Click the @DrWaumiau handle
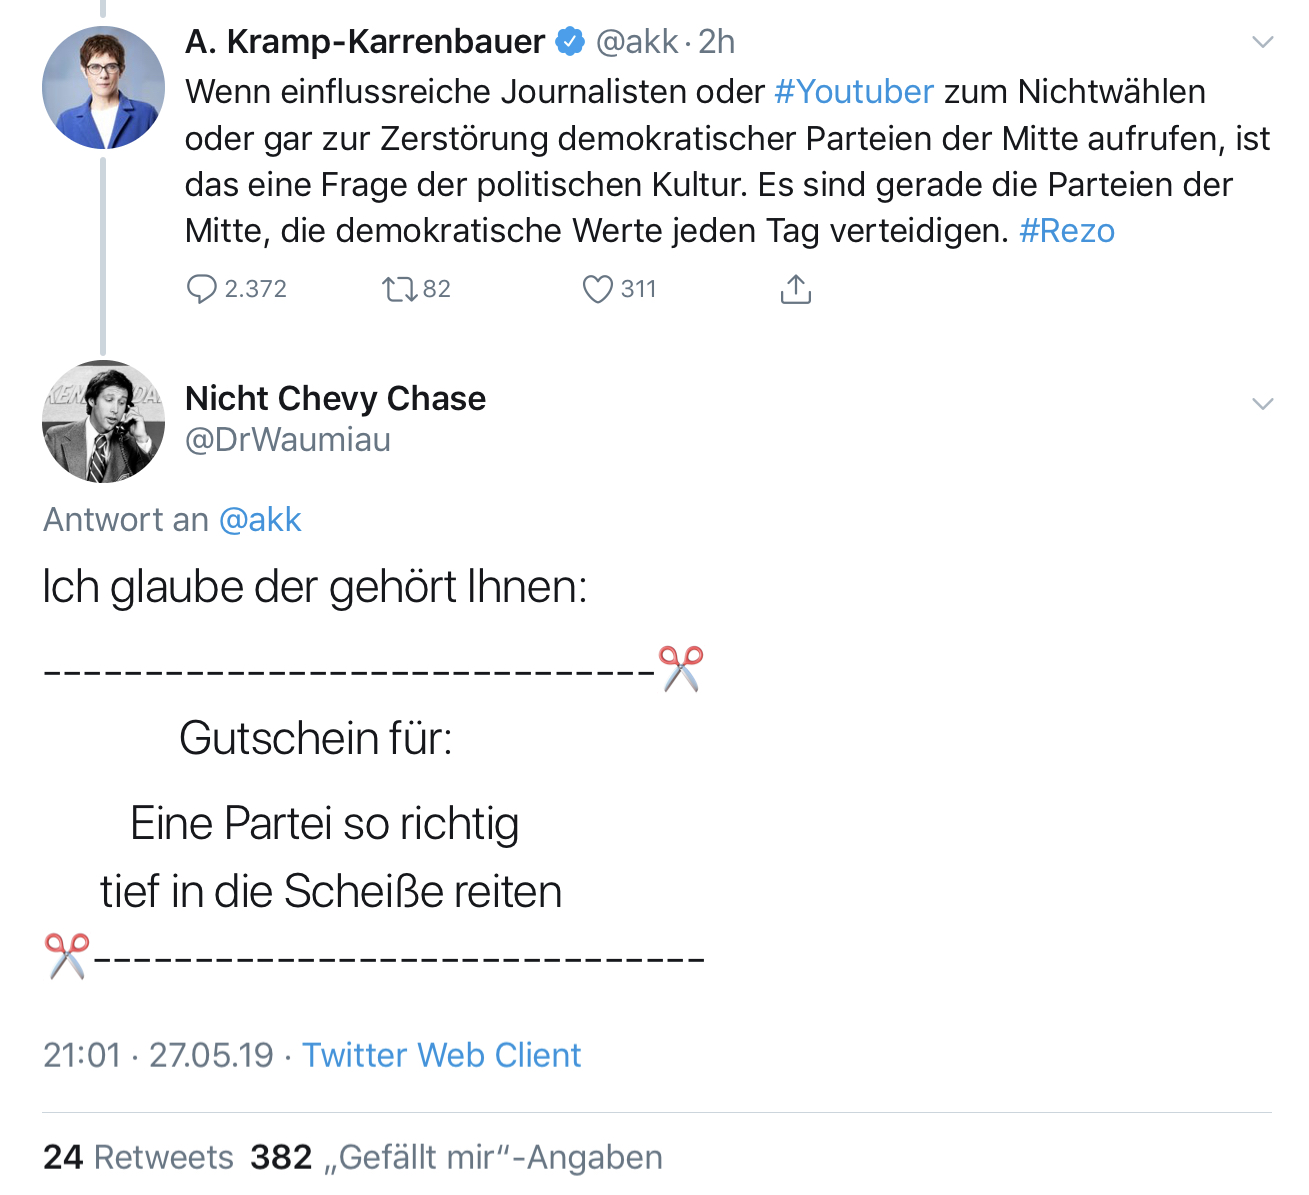The image size is (1309, 1195). coord(288,440)
